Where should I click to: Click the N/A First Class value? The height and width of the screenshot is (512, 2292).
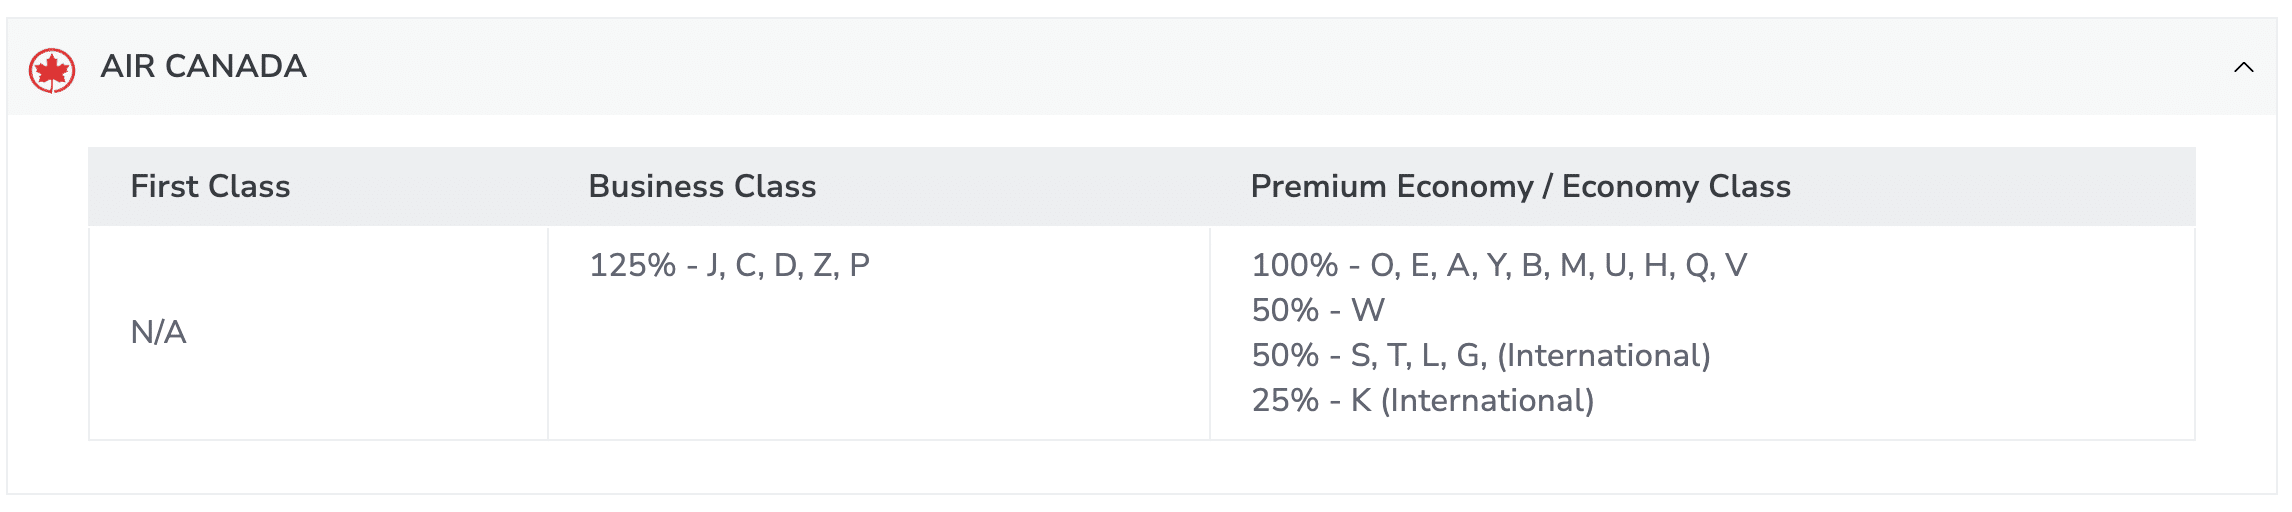(x=158, y=332)
